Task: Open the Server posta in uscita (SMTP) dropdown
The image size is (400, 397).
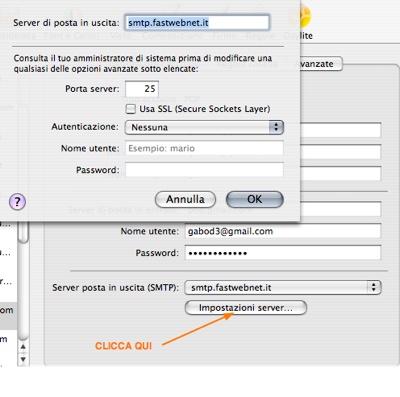Action: pyautogui.click(x=283, y=287)
